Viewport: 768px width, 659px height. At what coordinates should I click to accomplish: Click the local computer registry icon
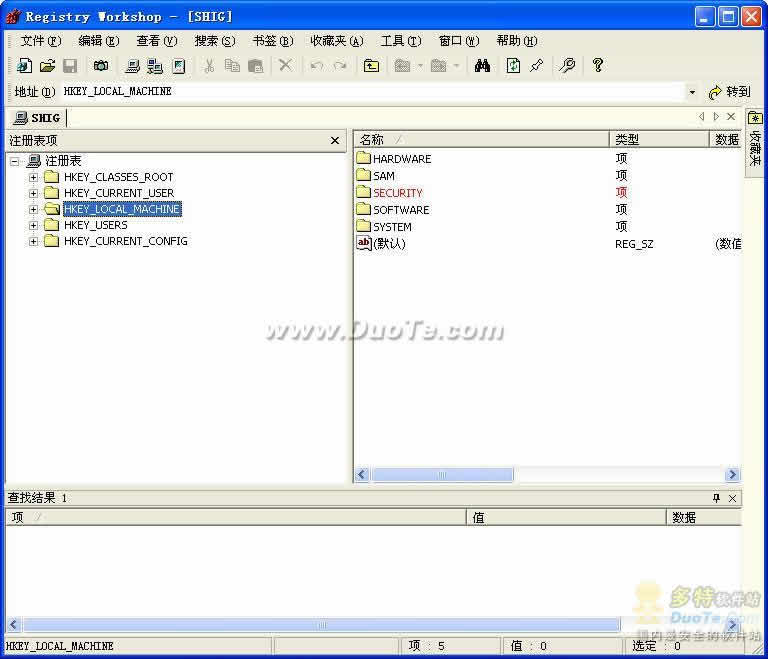coord(132,66)
